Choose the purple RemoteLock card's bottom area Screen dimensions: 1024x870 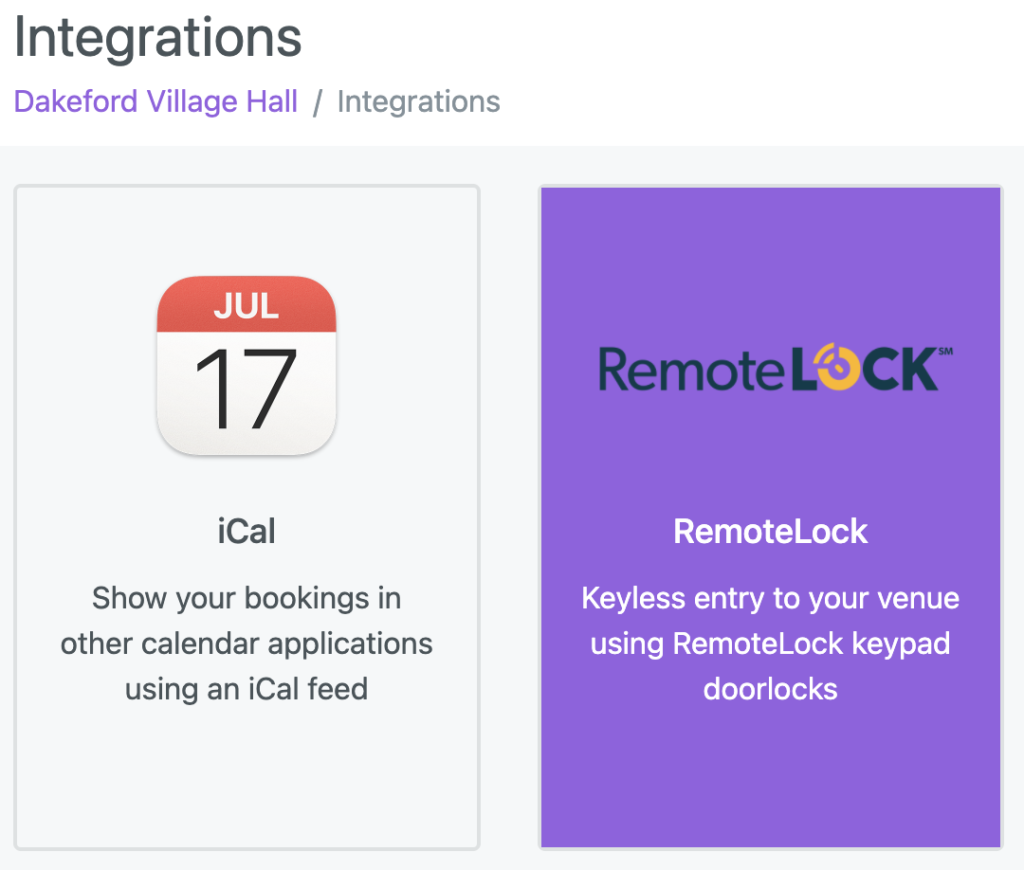(771, 777)
